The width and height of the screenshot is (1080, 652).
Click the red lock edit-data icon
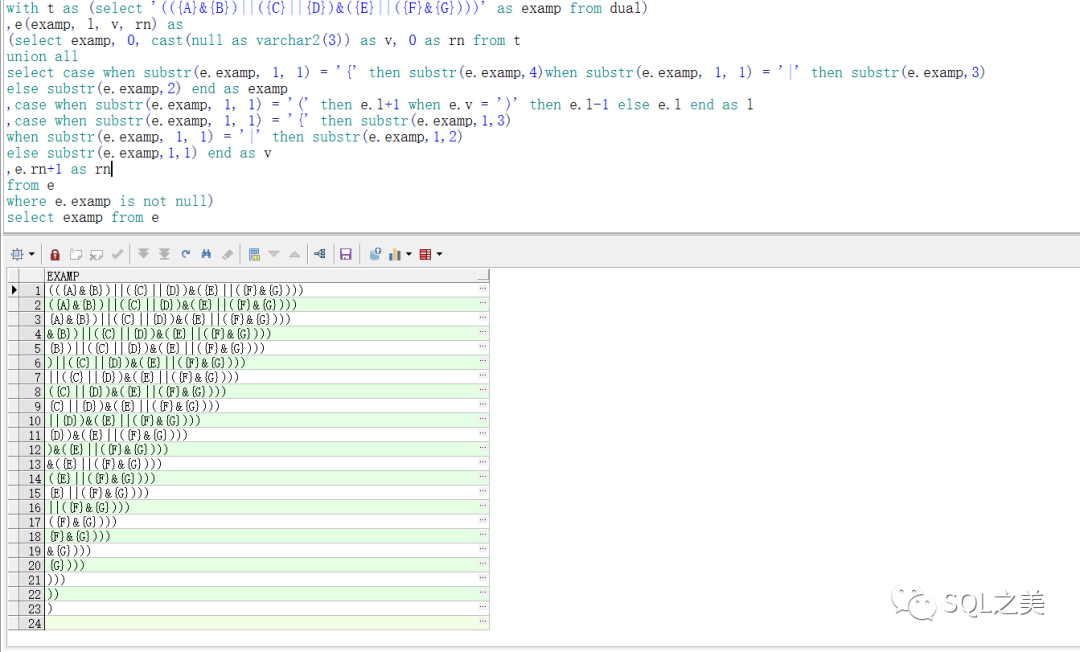55,254
